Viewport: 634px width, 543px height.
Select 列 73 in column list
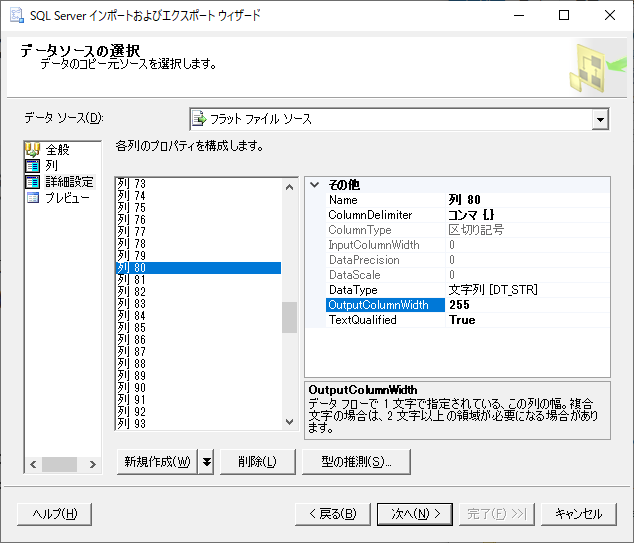[x=199, y=184]
